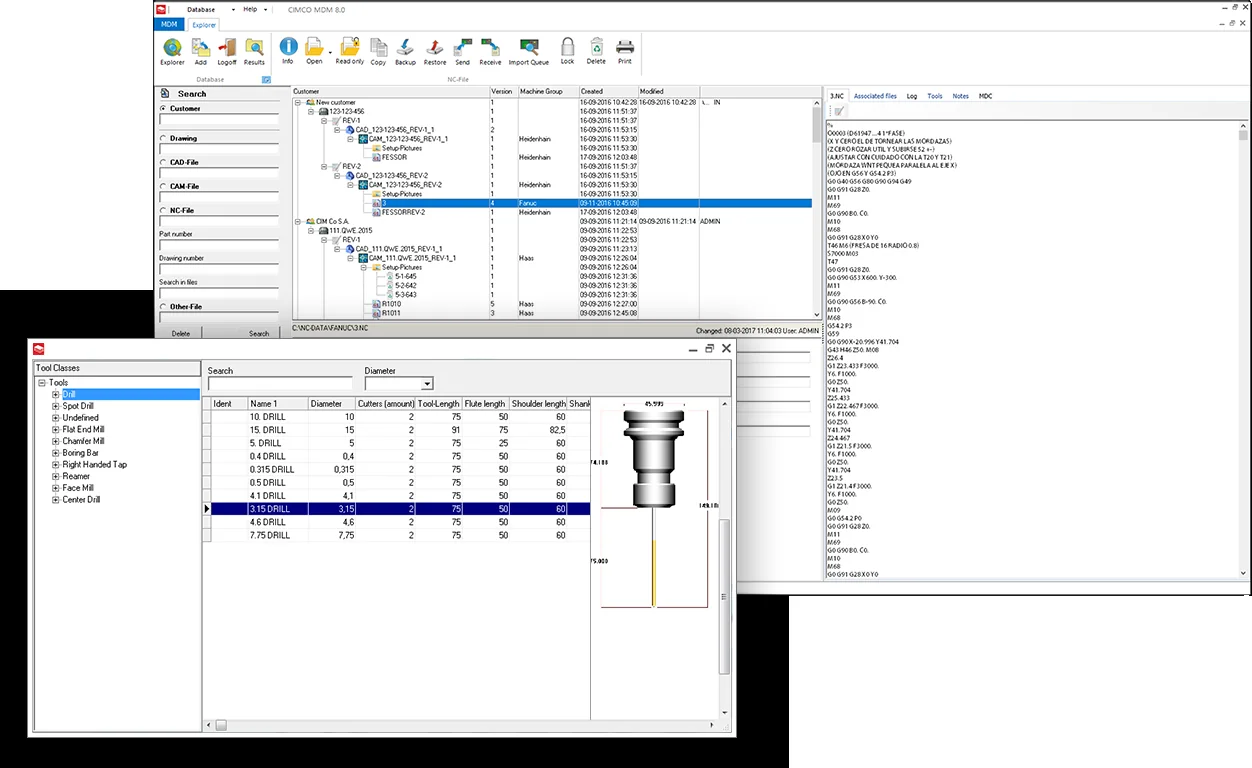Switch to the MDM tab
Image resolution: width=1252 pixels, height=768 pixels.
coord(168,24)
